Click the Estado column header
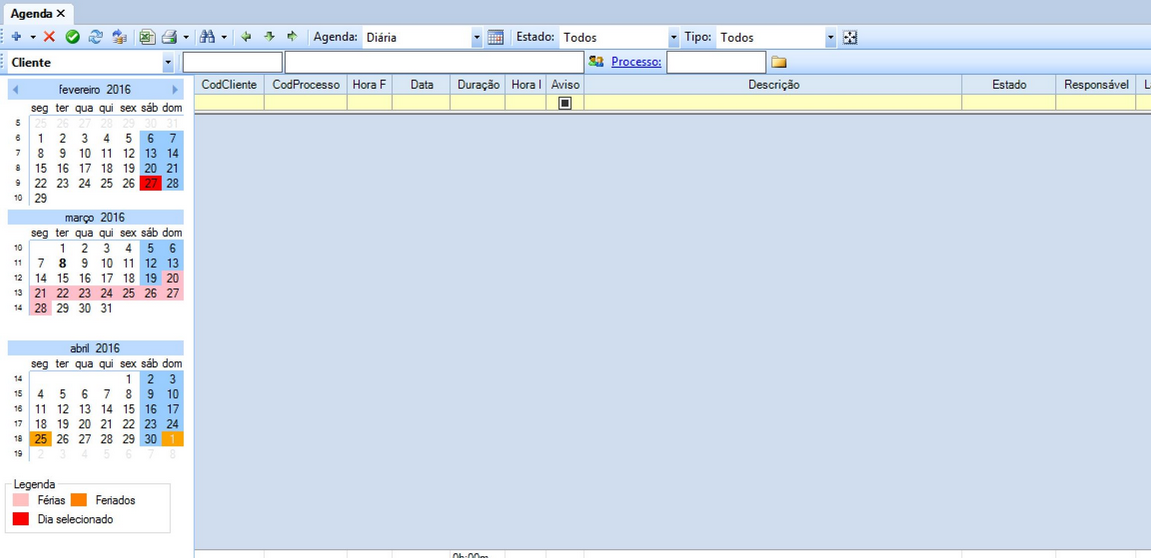 [1009, 84]
